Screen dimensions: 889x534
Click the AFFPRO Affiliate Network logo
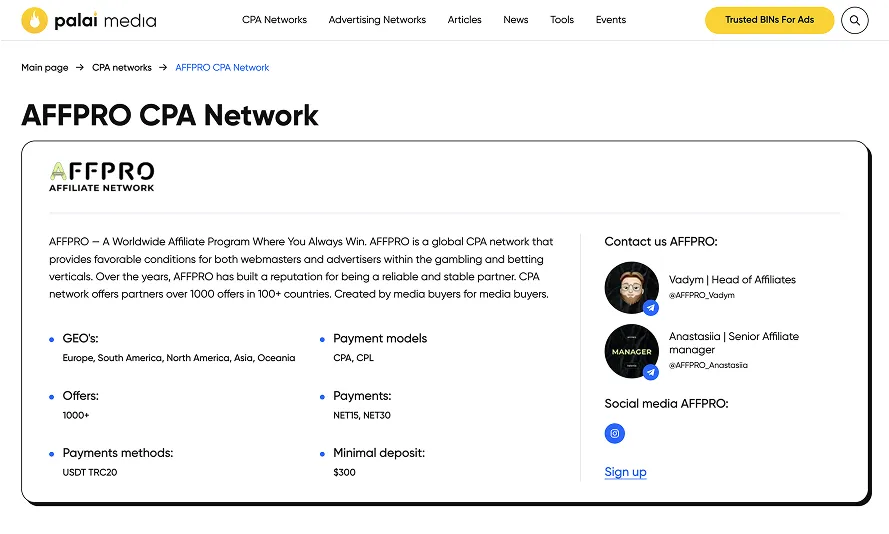click(x=102, y=176)
